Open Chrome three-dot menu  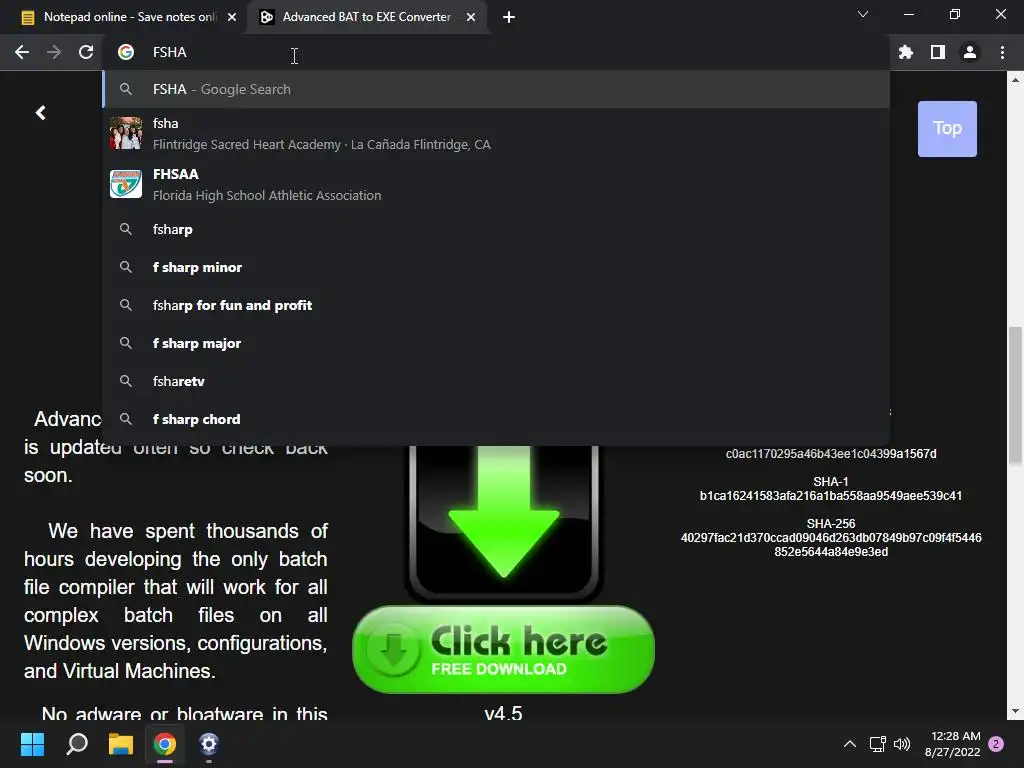pyautogui.click(x=1002, y=52)
